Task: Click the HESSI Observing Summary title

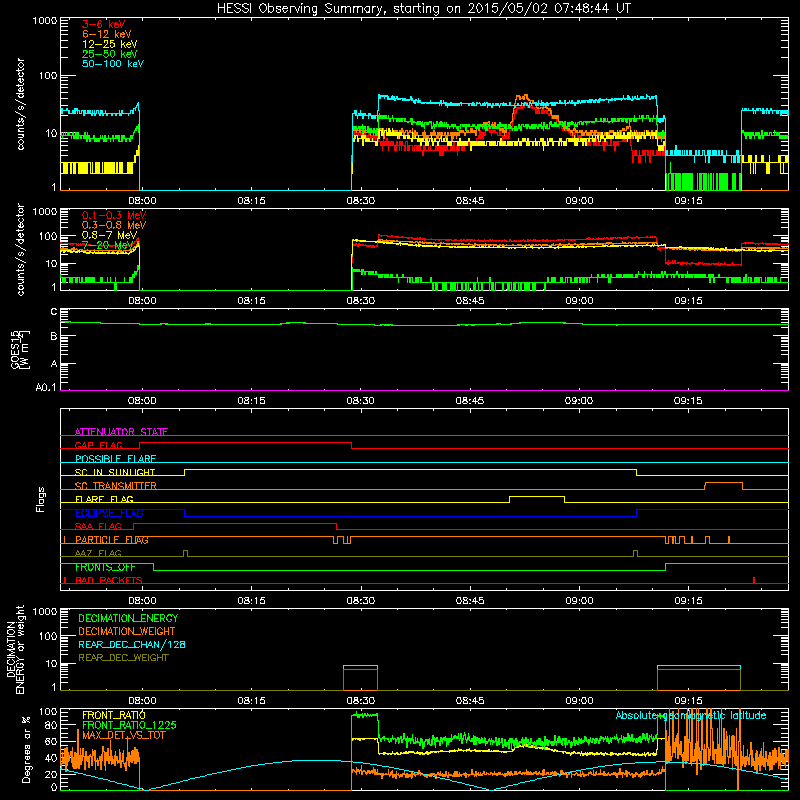Action: click(423, 9)
